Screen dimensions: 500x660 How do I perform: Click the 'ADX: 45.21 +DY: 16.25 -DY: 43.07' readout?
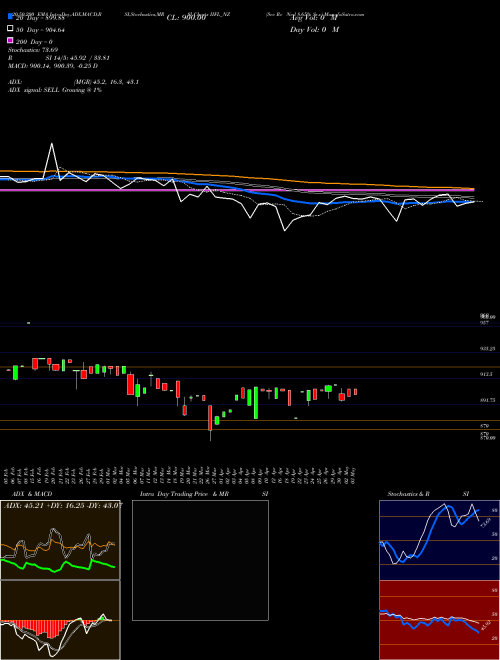[63, 506]
